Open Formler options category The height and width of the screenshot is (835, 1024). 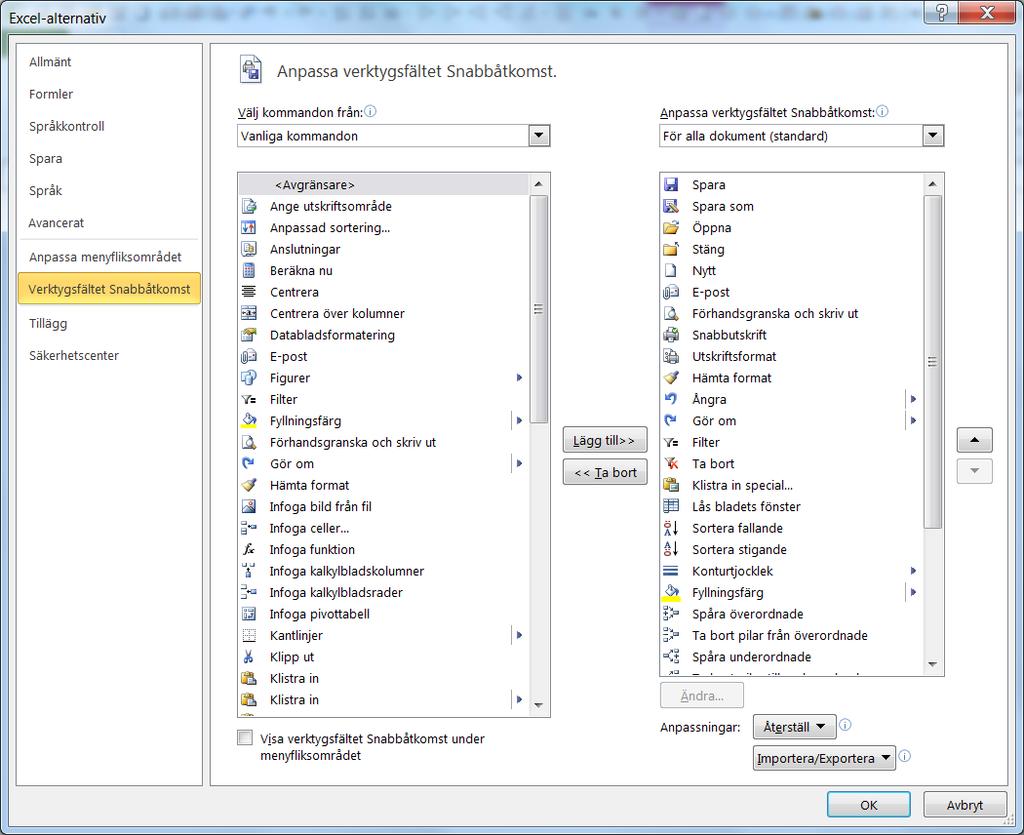click(x=51, y=94)
